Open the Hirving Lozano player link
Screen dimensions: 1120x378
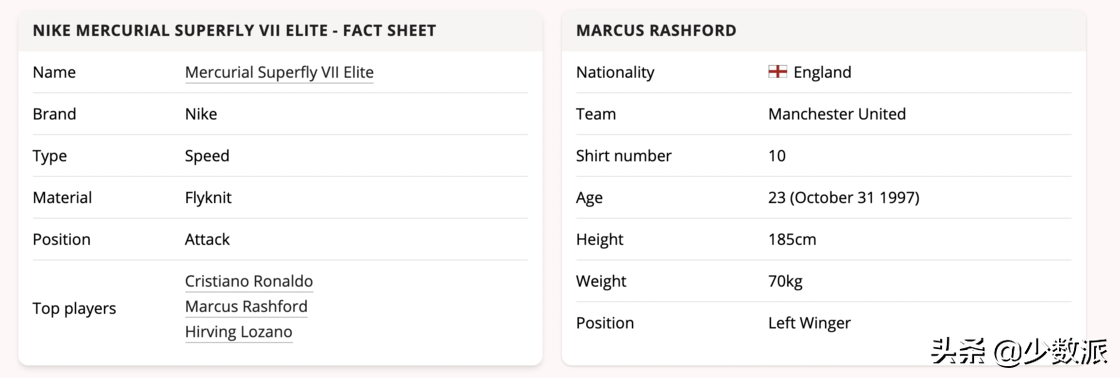(239, 332)
